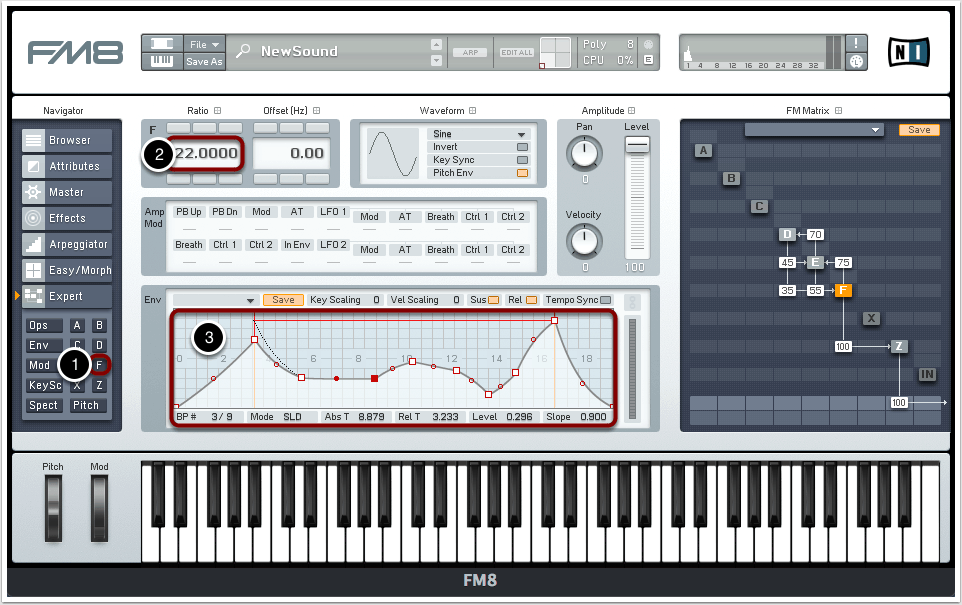
Task: Click the Easy/Morph grid icon
Action: [x=34, y=271]
